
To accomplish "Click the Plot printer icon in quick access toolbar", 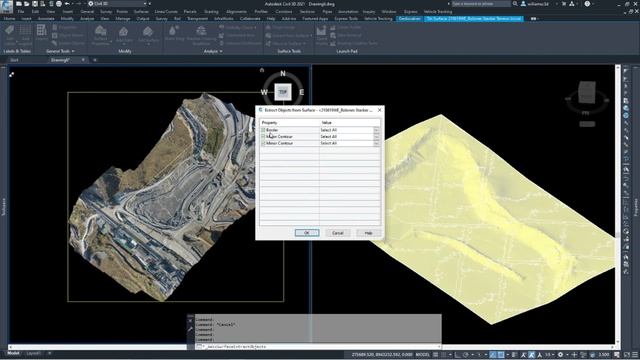I will tap(59, 4).
